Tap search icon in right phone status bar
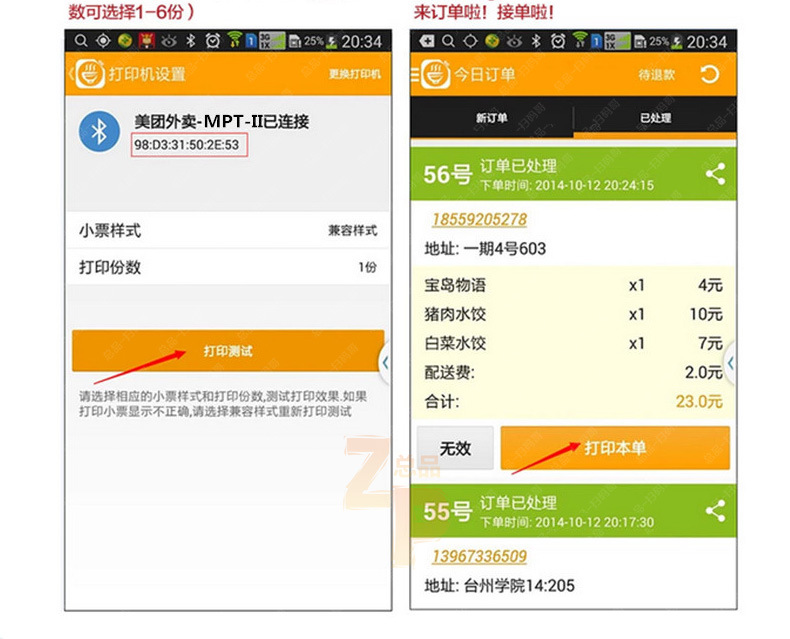The image size is (790, 639). [x=448, y=41]
